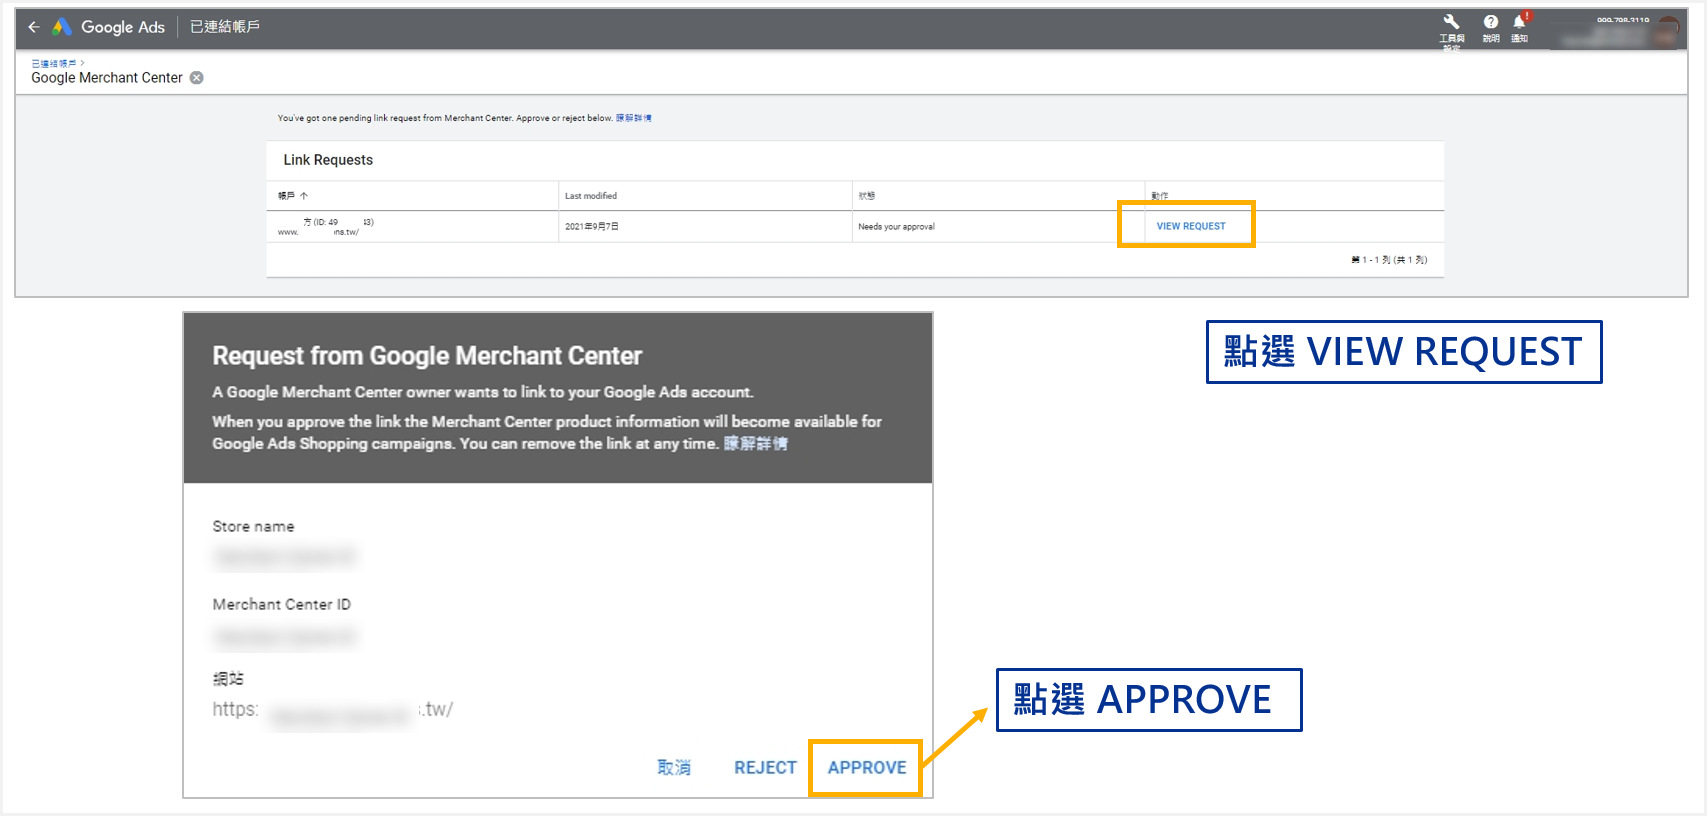The width and height of the screenshot is (1707, 816).
Task: Click the Google Ads logo
Action: tap(108, 27)
